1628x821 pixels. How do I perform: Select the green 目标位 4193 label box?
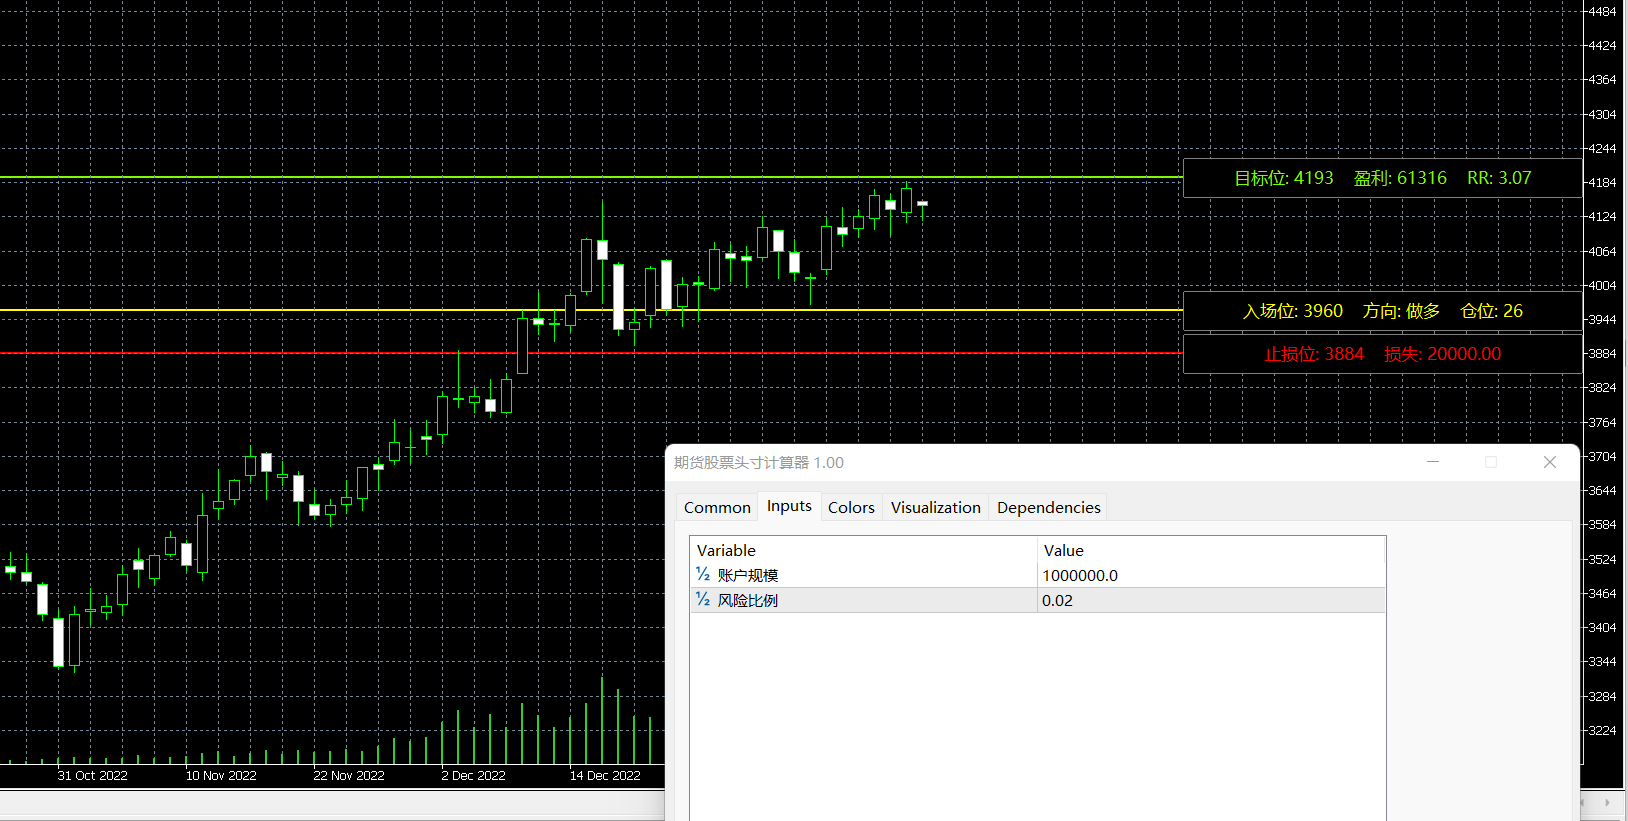[x=1382, y=178]
